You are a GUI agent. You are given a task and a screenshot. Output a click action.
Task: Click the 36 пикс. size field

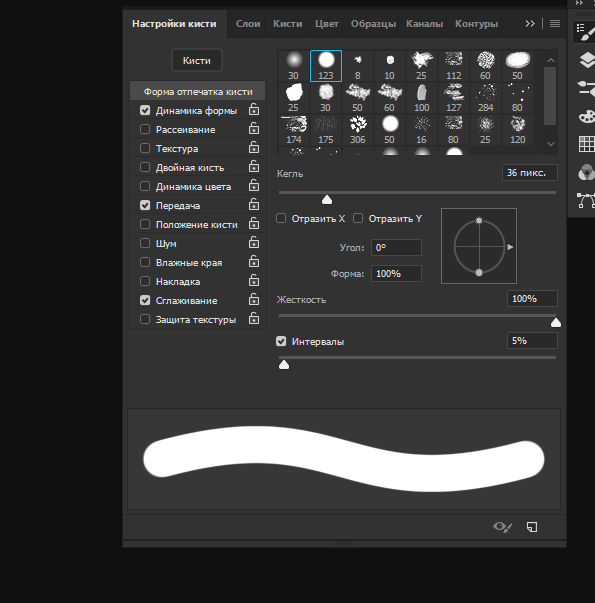tap(530, 173)
